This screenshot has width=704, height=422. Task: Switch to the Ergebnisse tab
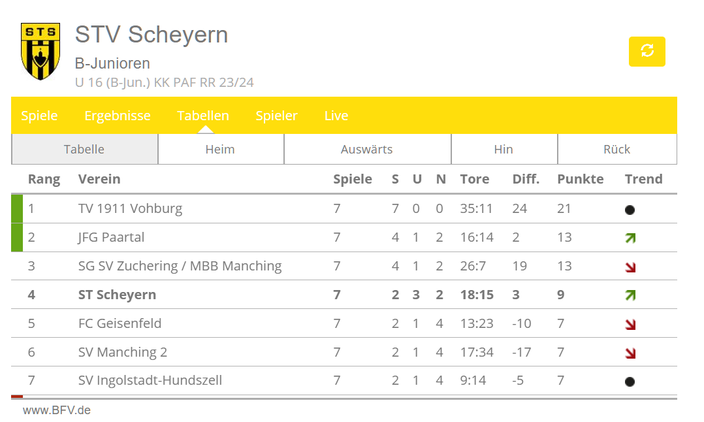pyautogui.click(x=117, y=115)
